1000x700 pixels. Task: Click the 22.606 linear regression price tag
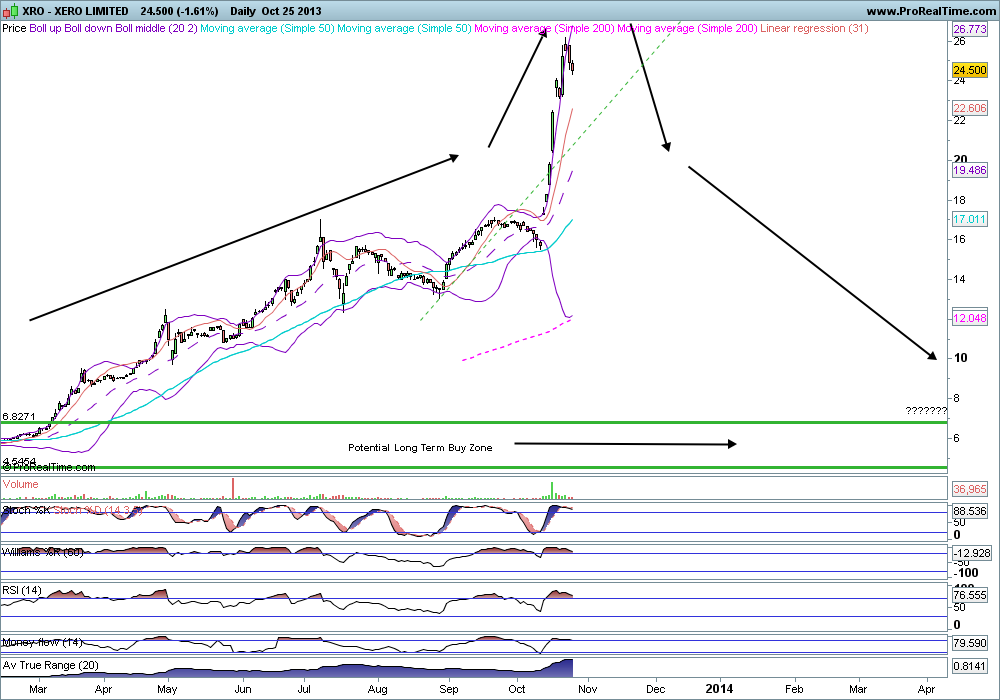[x=969, y=108]
